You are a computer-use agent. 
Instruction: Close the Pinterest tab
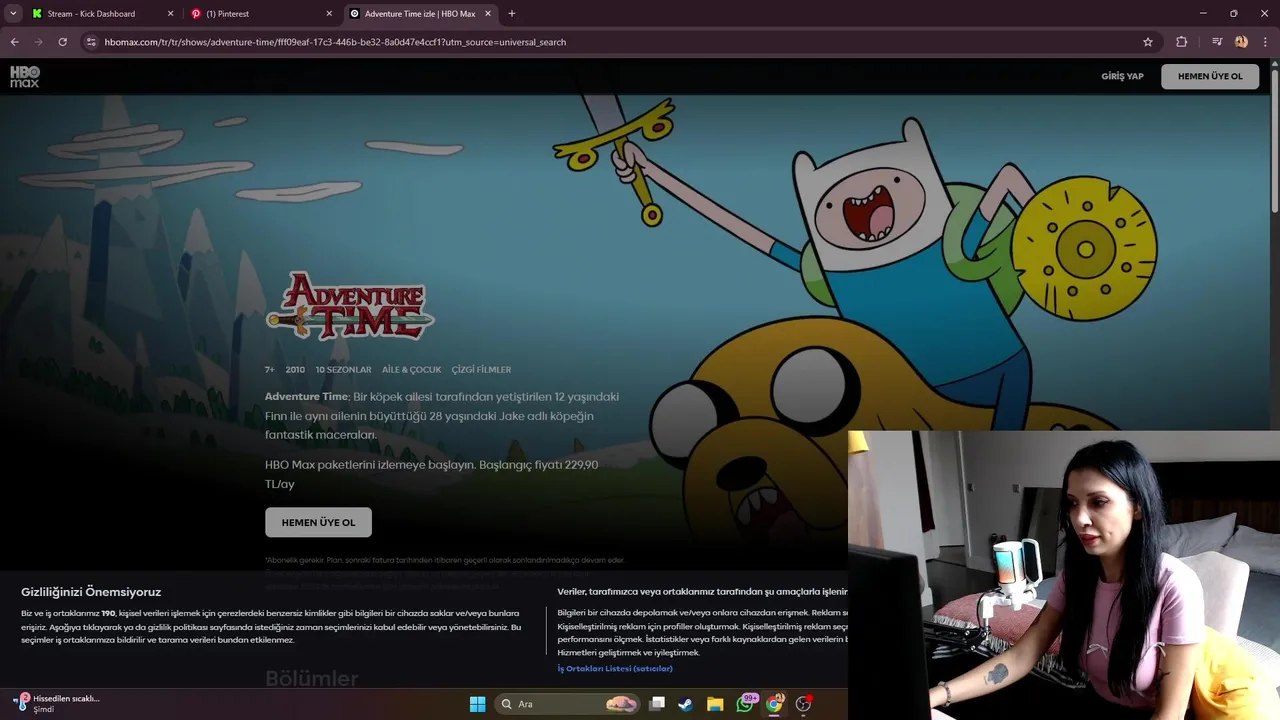point(329,14)
